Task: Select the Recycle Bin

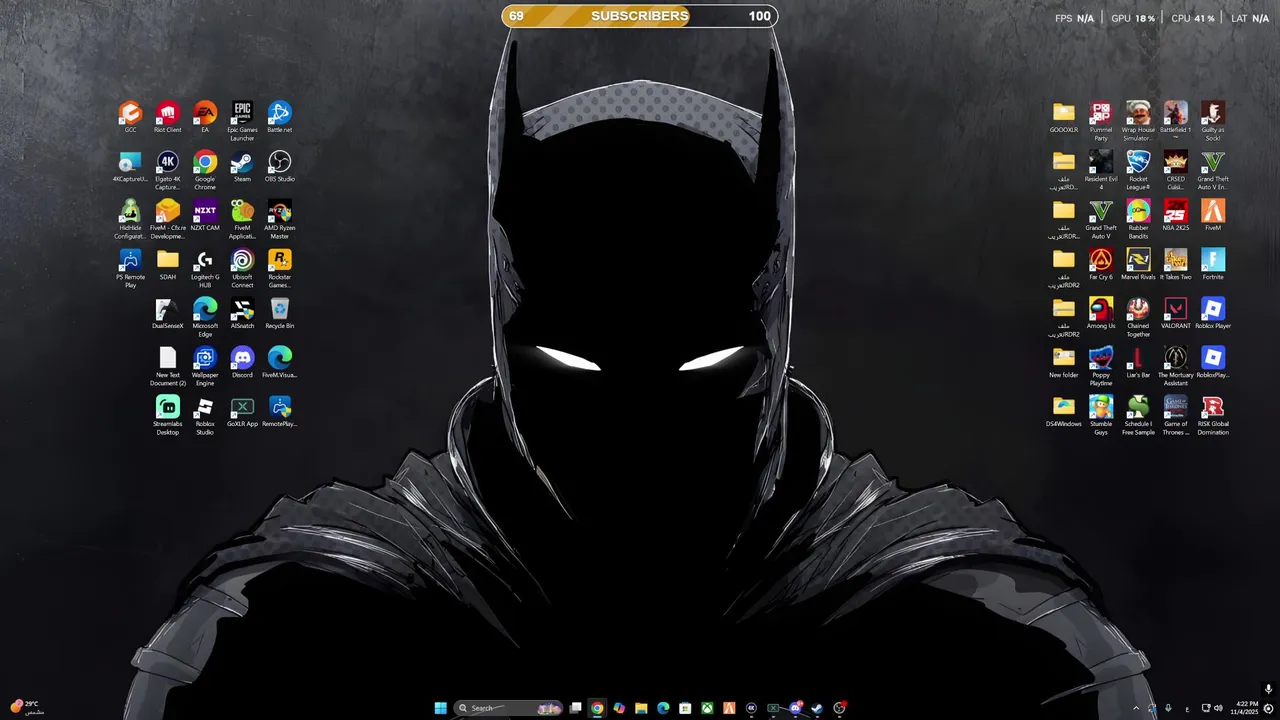Action: [x=280, y=314]
